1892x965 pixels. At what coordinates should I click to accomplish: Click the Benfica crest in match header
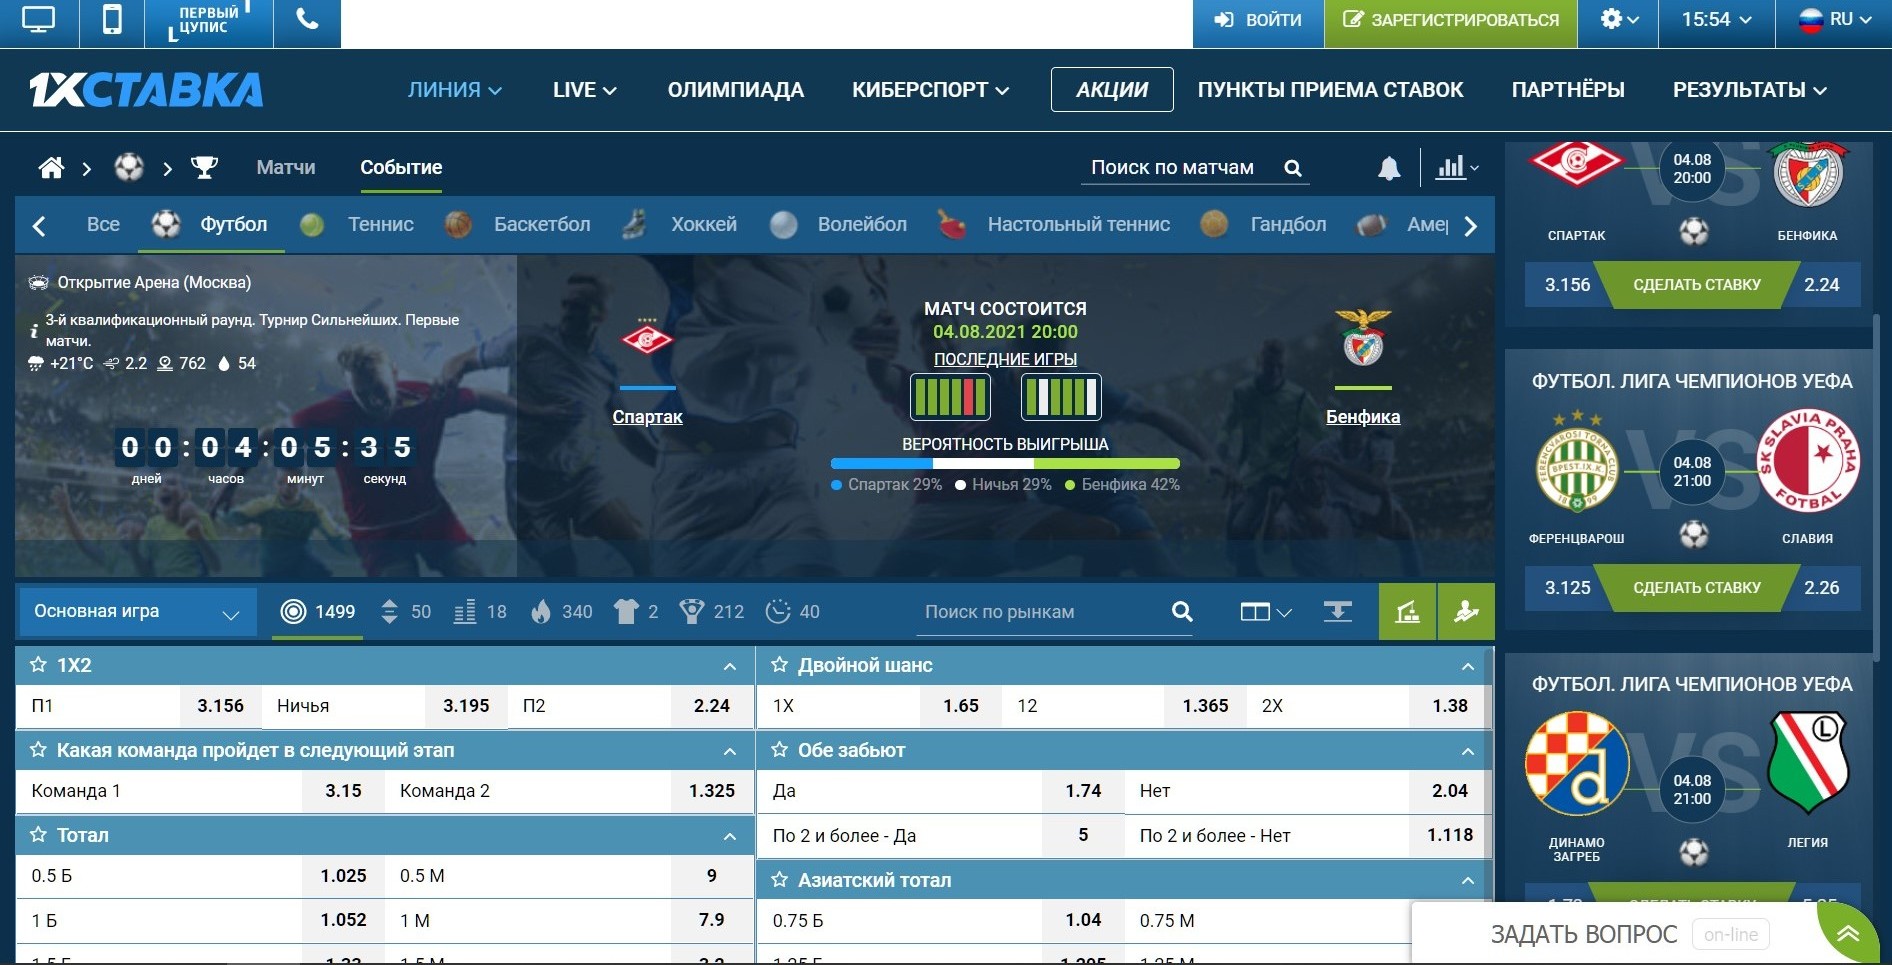coord(1362,337)
